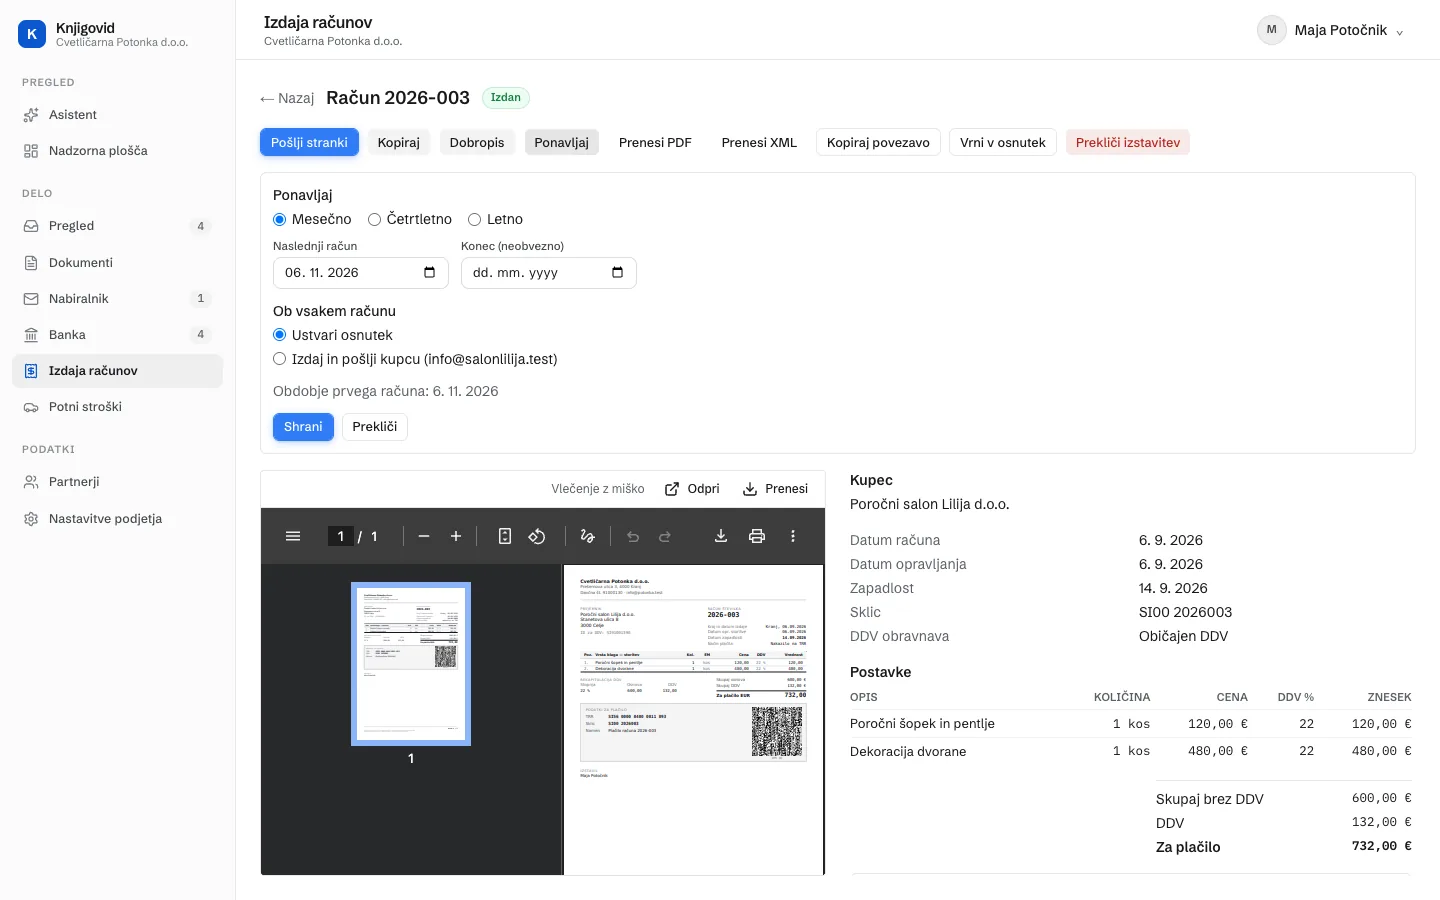Select the page 1 thumbnail in the PDF sidebar

(411, 664)
